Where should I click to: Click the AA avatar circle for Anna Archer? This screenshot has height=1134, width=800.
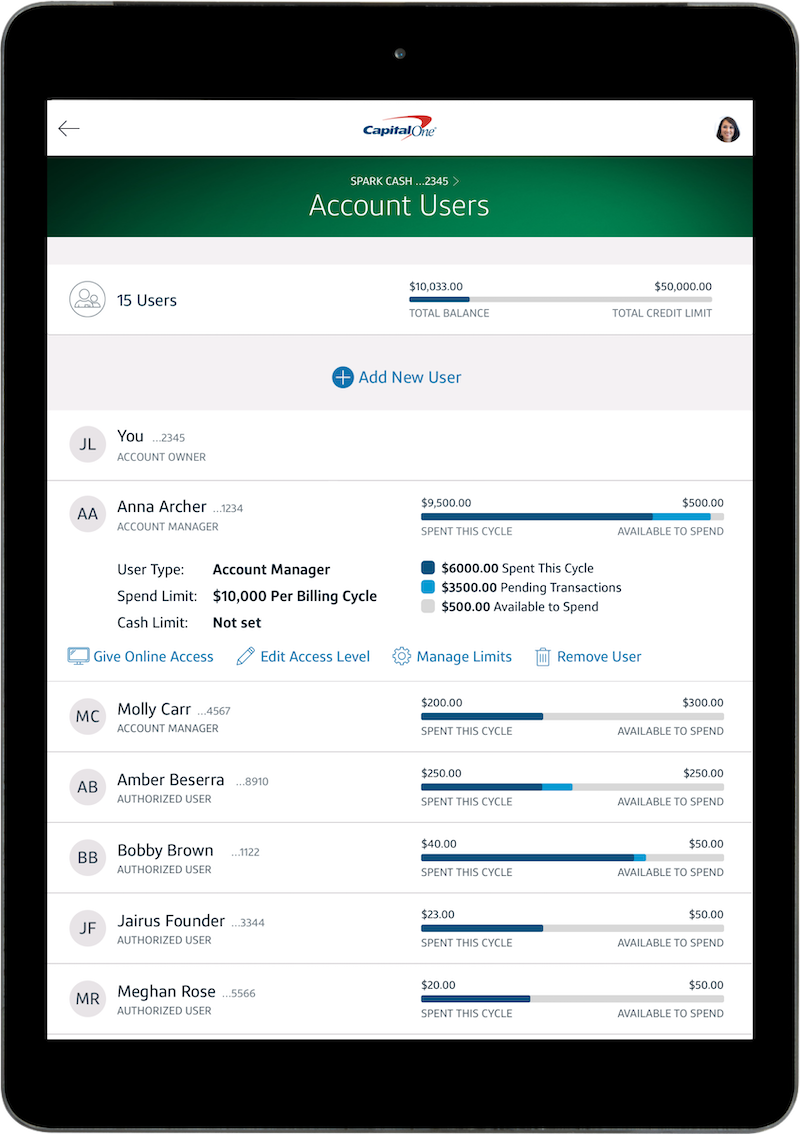[87, 514]
